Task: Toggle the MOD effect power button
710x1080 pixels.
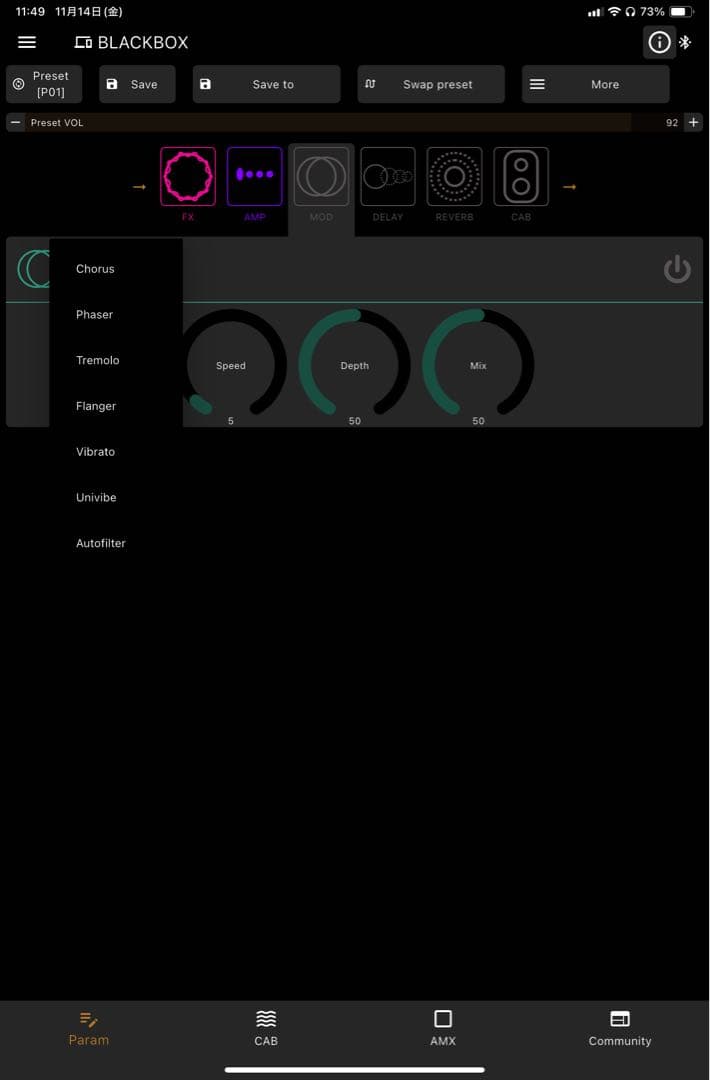Action: tap(677, 269)
